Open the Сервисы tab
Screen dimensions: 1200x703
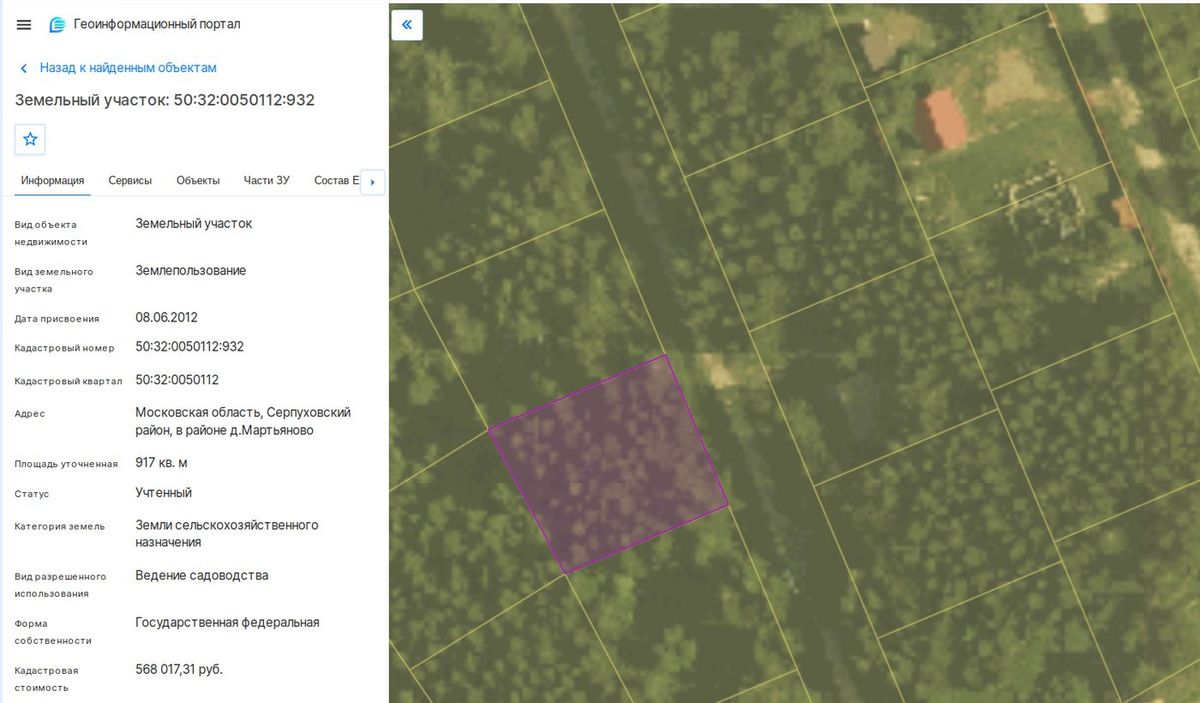coord(130,180)
